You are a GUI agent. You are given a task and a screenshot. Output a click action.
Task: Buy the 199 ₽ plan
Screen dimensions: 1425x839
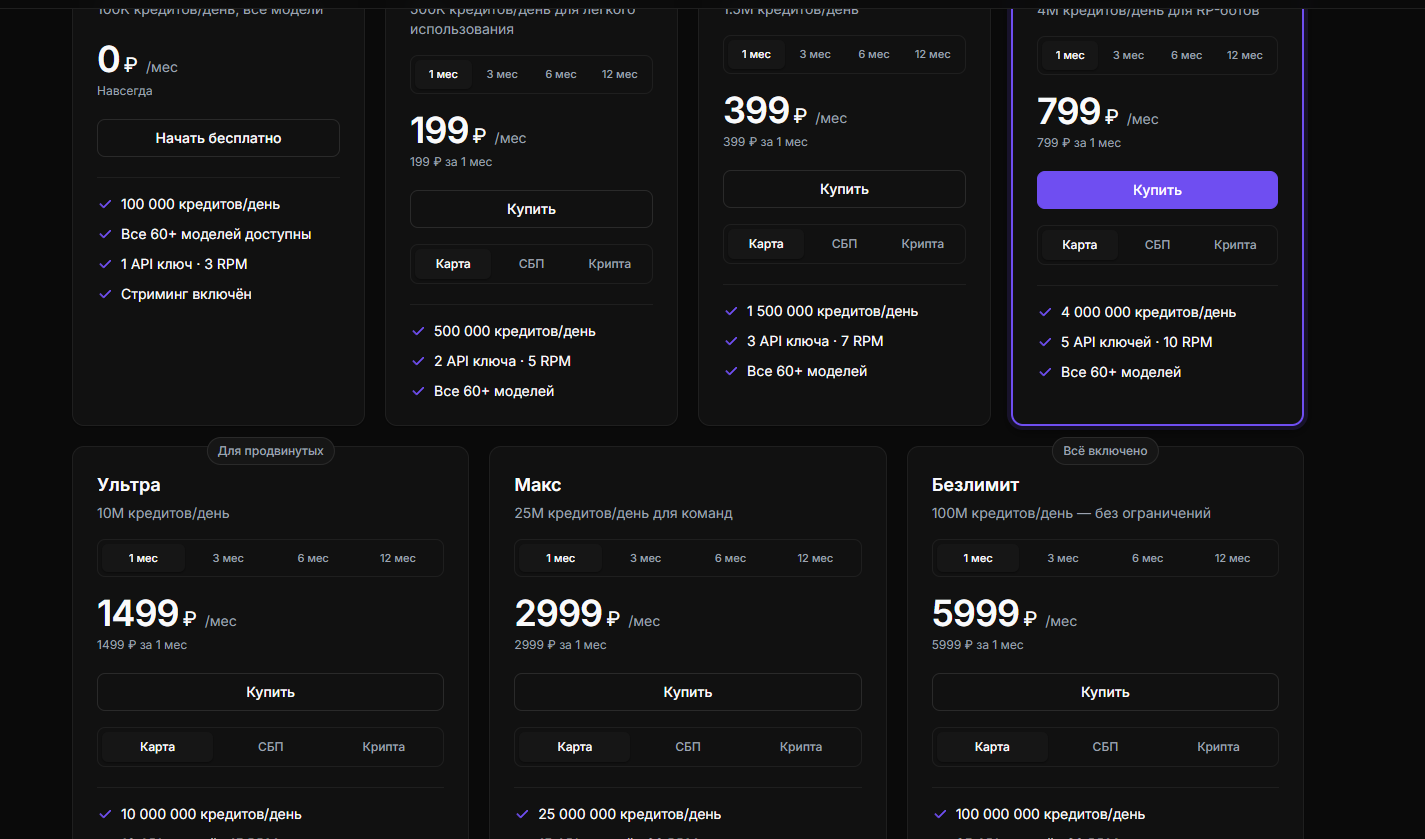tap(531, 209)
